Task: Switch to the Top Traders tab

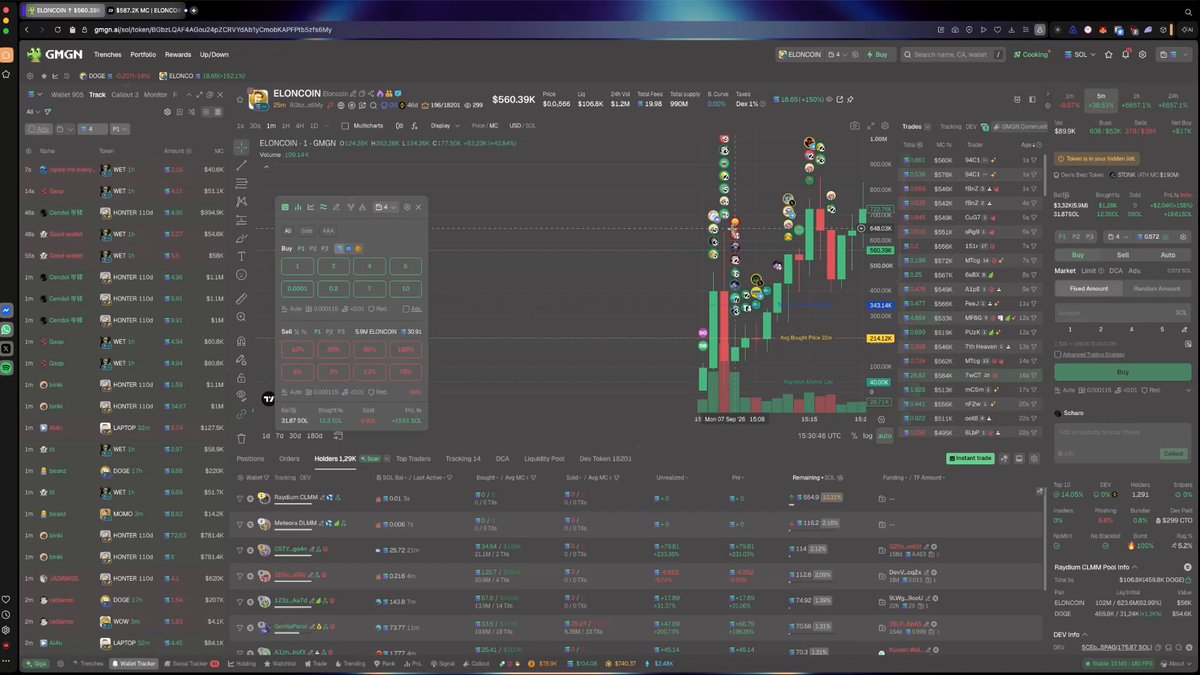Action: [x=413, y=458]
